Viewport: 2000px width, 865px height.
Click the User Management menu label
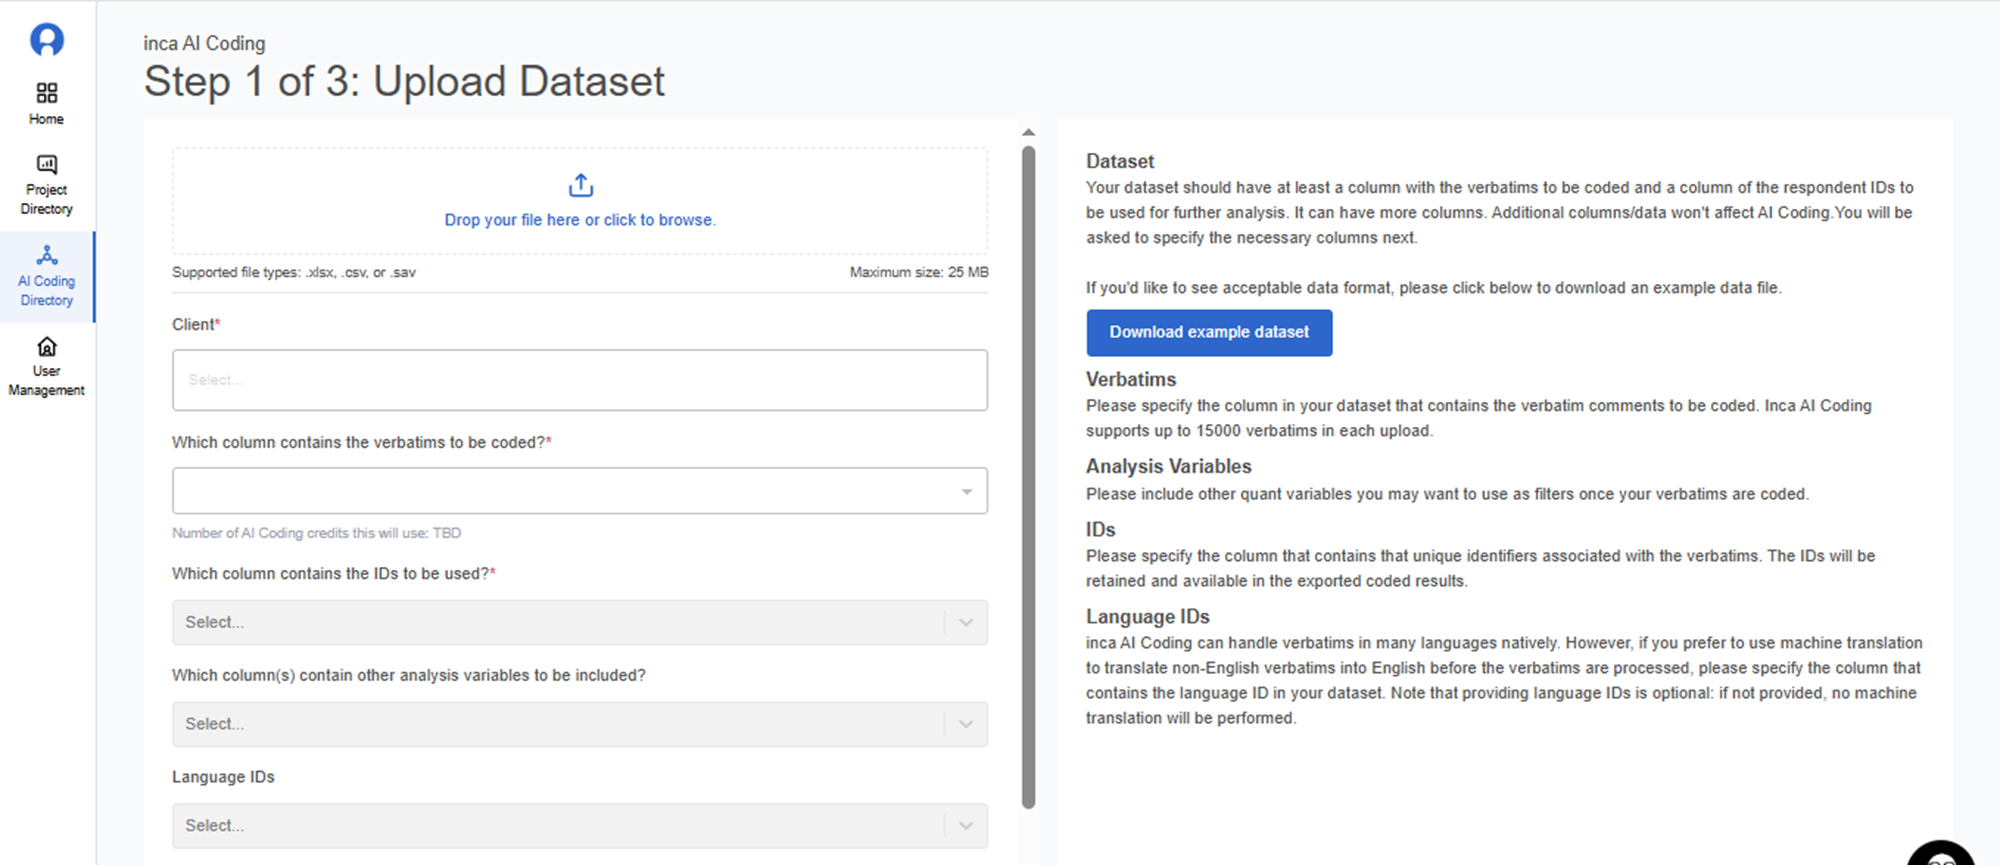(x=46, y=381)
